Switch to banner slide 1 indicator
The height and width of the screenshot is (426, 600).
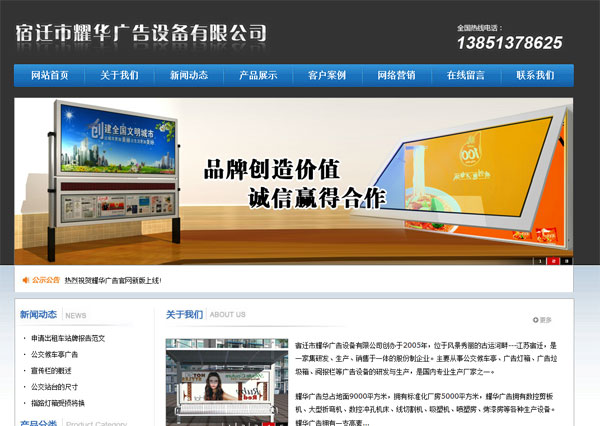tap(541, 261)
